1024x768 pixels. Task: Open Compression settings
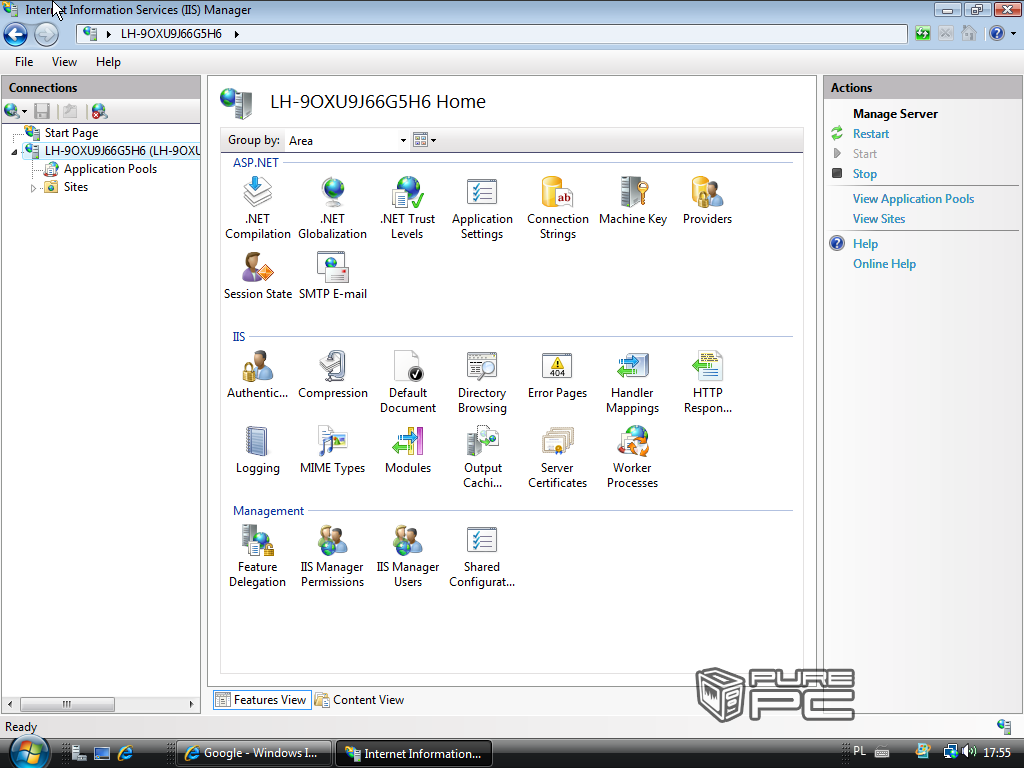pyautogui.click(x=332, y=375)
